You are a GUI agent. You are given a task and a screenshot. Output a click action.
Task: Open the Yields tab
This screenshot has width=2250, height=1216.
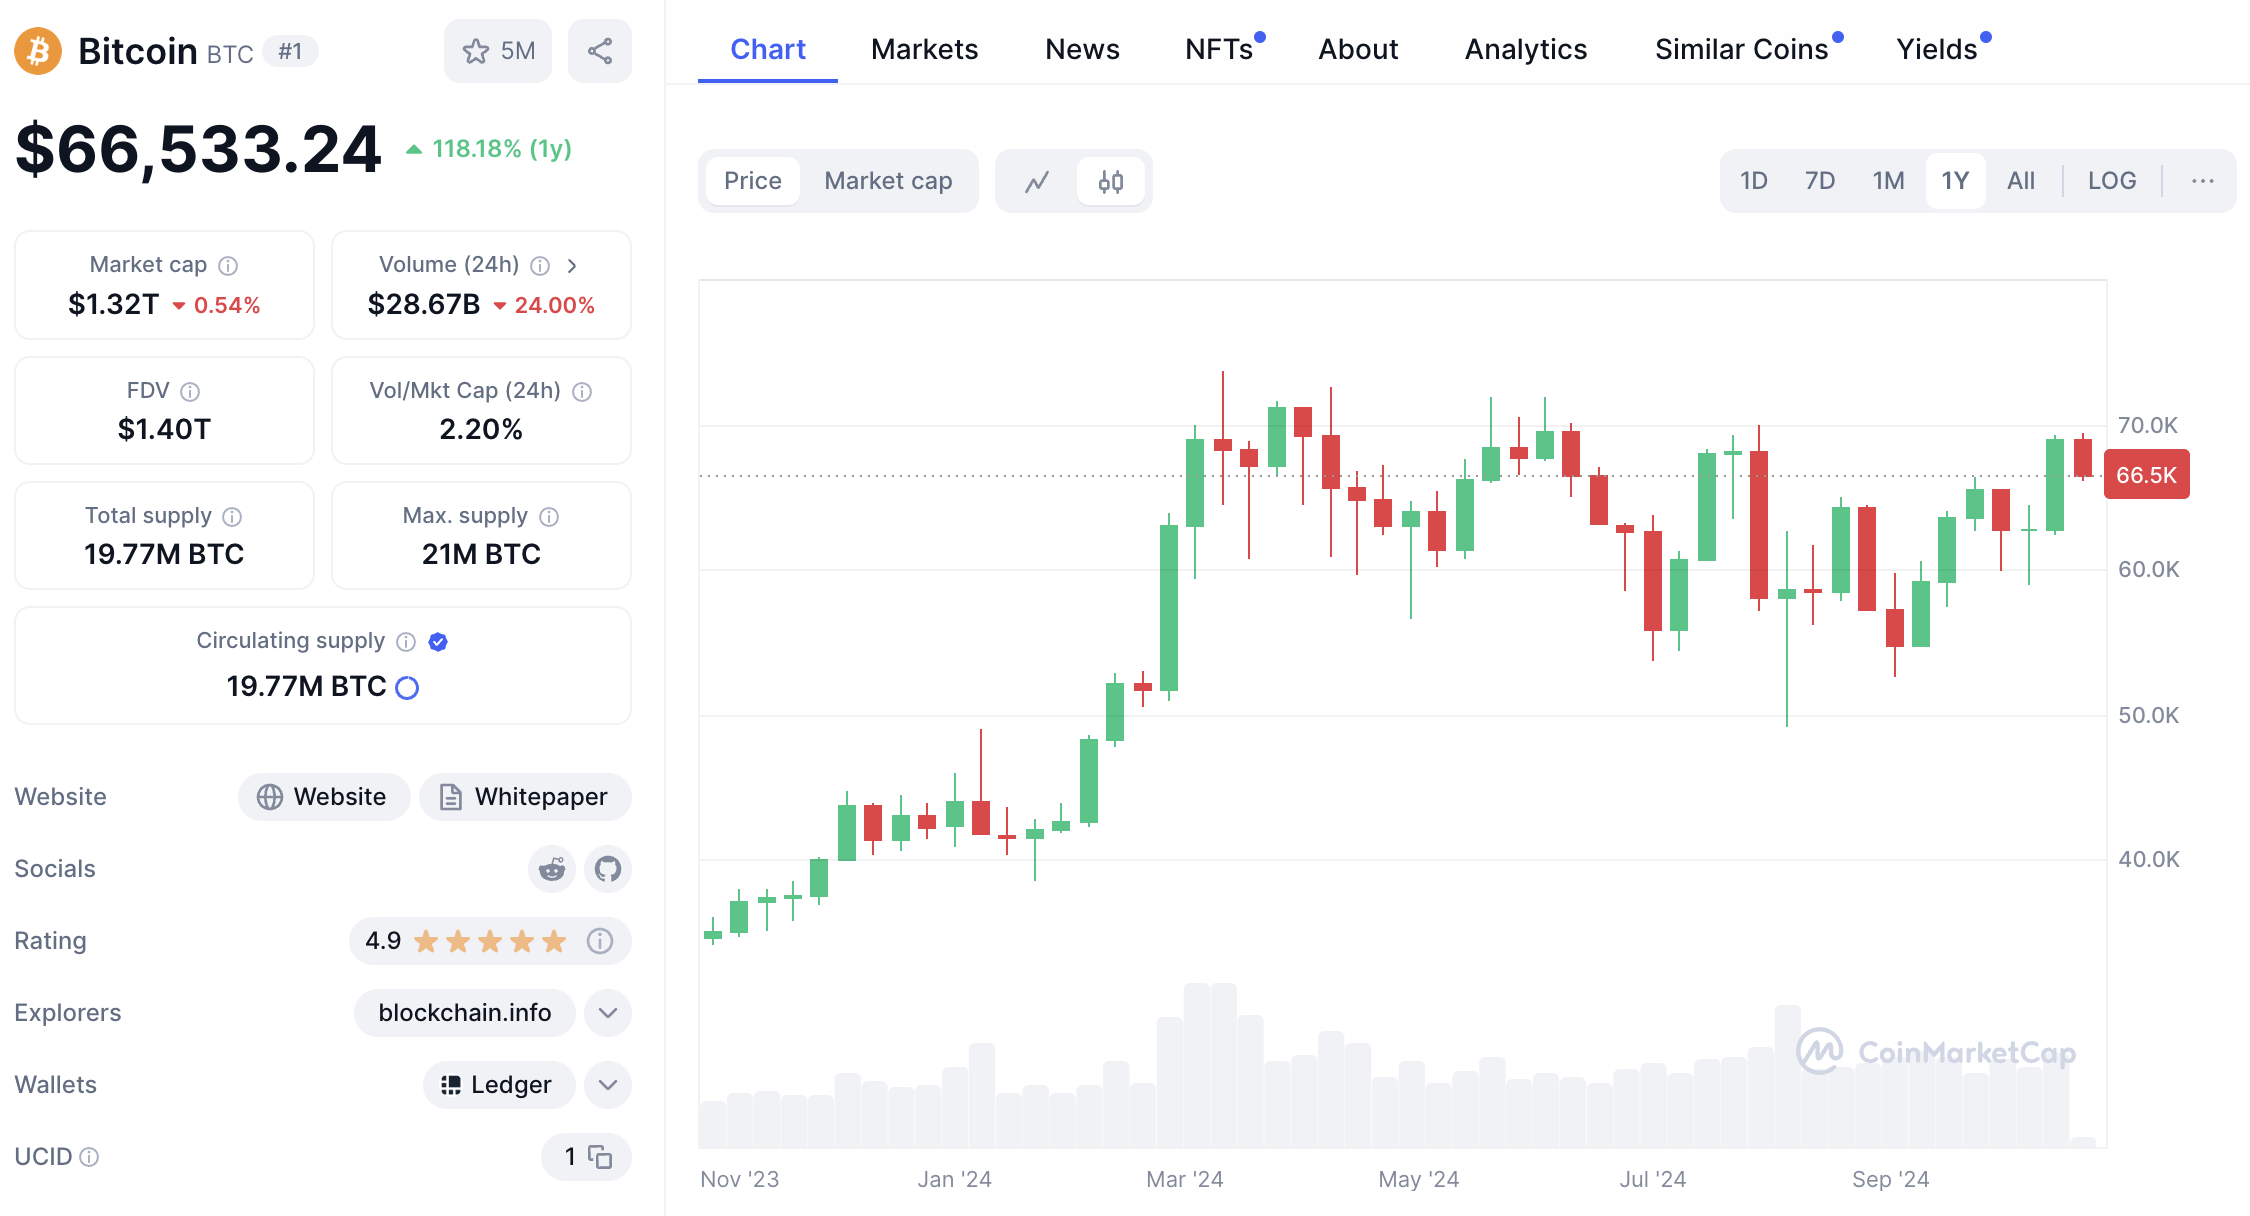point(1938,49)
